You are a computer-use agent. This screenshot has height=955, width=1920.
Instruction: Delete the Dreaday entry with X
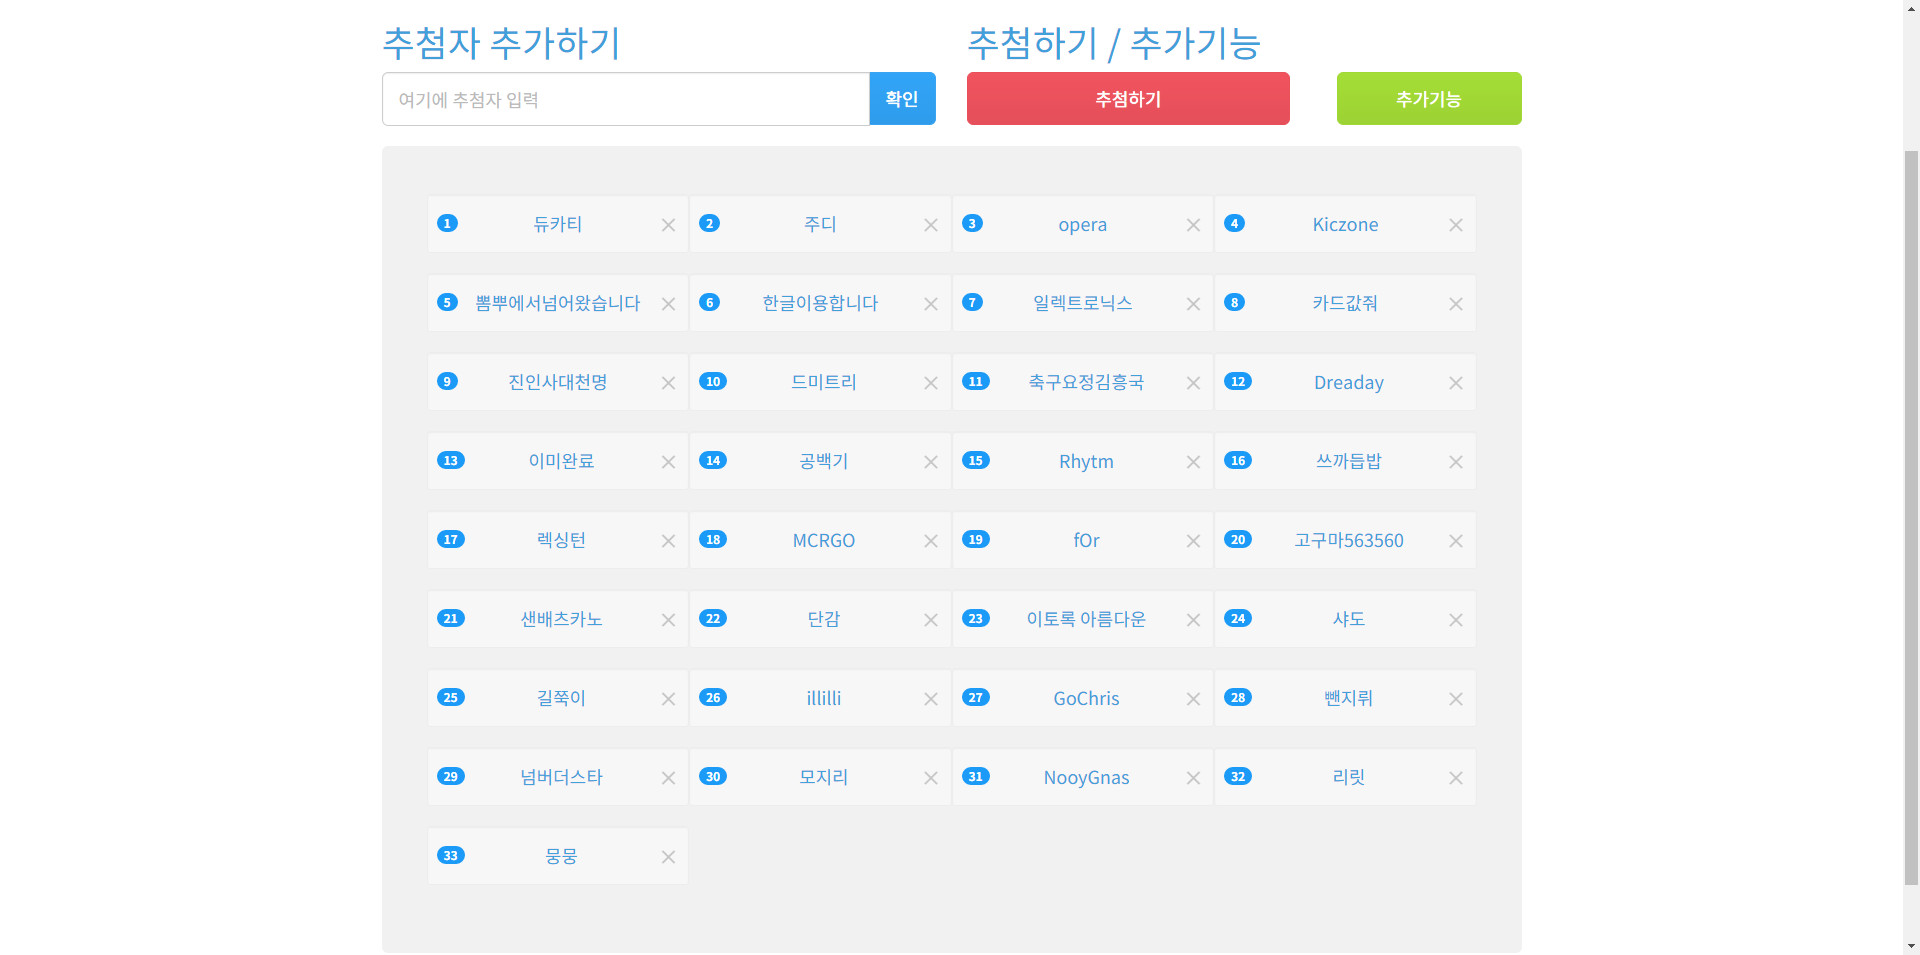click(1455, 383)
